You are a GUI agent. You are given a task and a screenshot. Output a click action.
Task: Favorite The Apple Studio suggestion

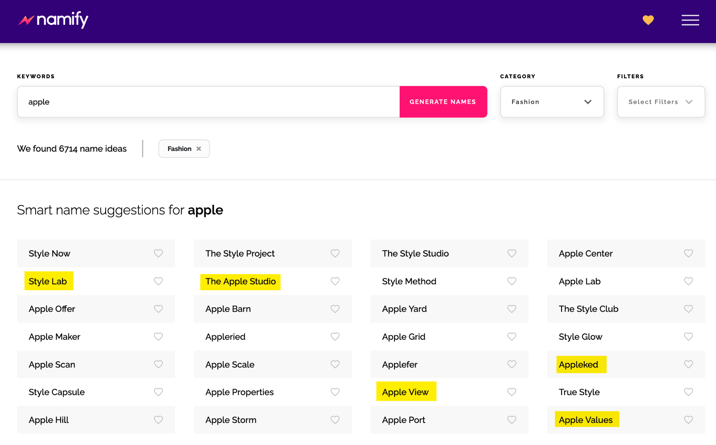point(335,282)
